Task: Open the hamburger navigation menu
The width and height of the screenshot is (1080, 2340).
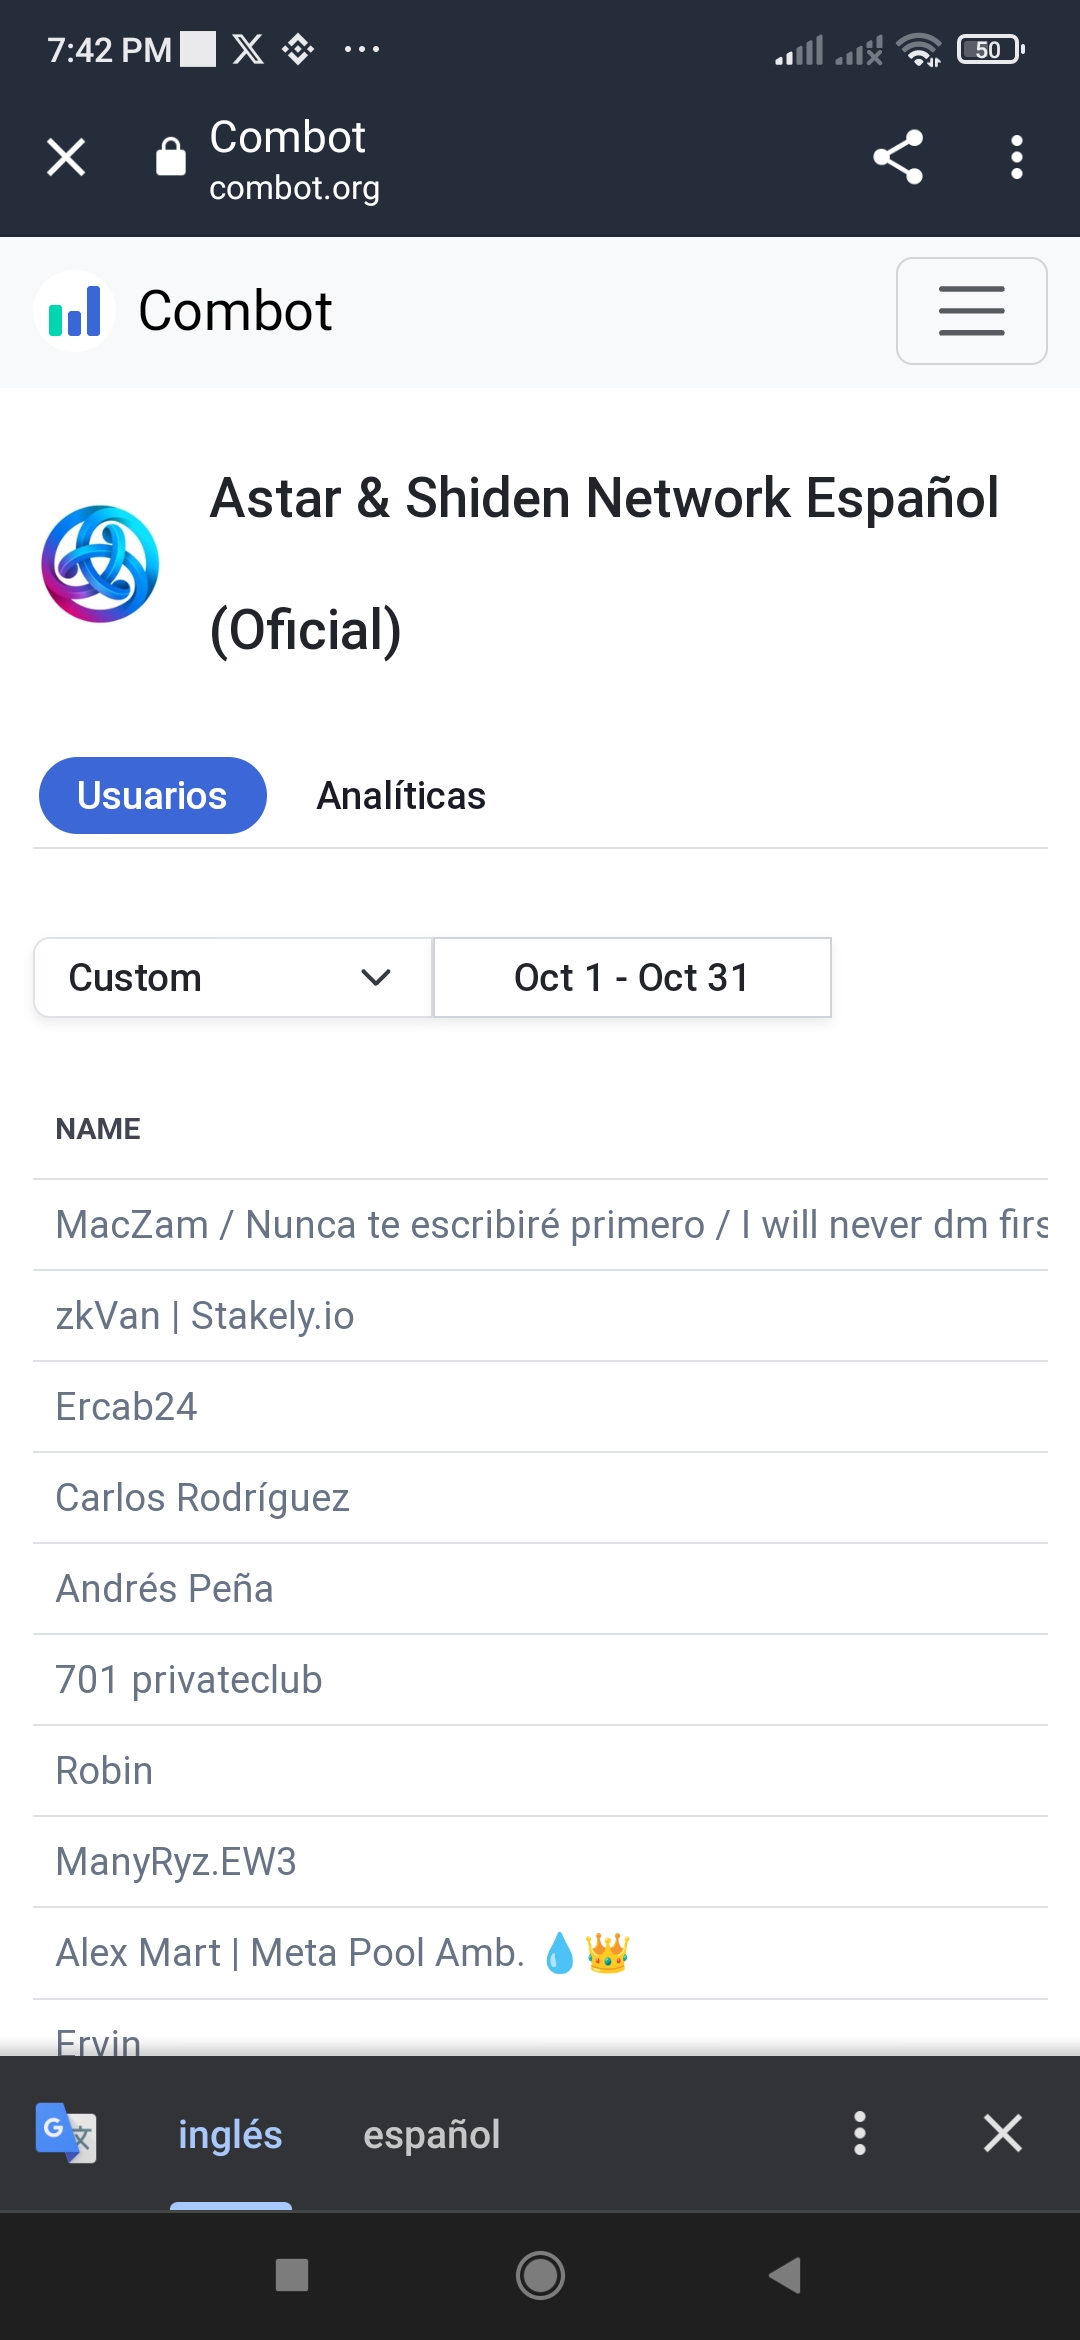Action: (x=970, y=311)
